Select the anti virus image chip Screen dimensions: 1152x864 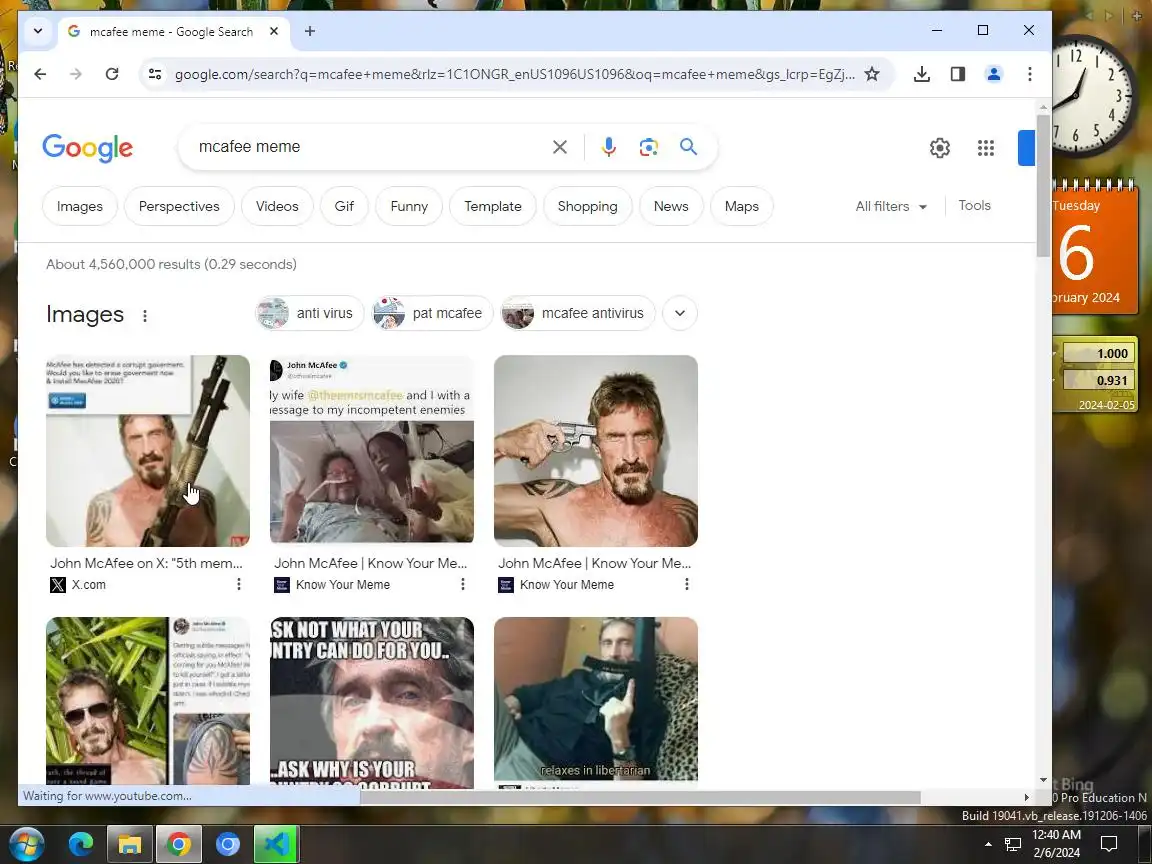pyautogui.click(x=309, y=313)
